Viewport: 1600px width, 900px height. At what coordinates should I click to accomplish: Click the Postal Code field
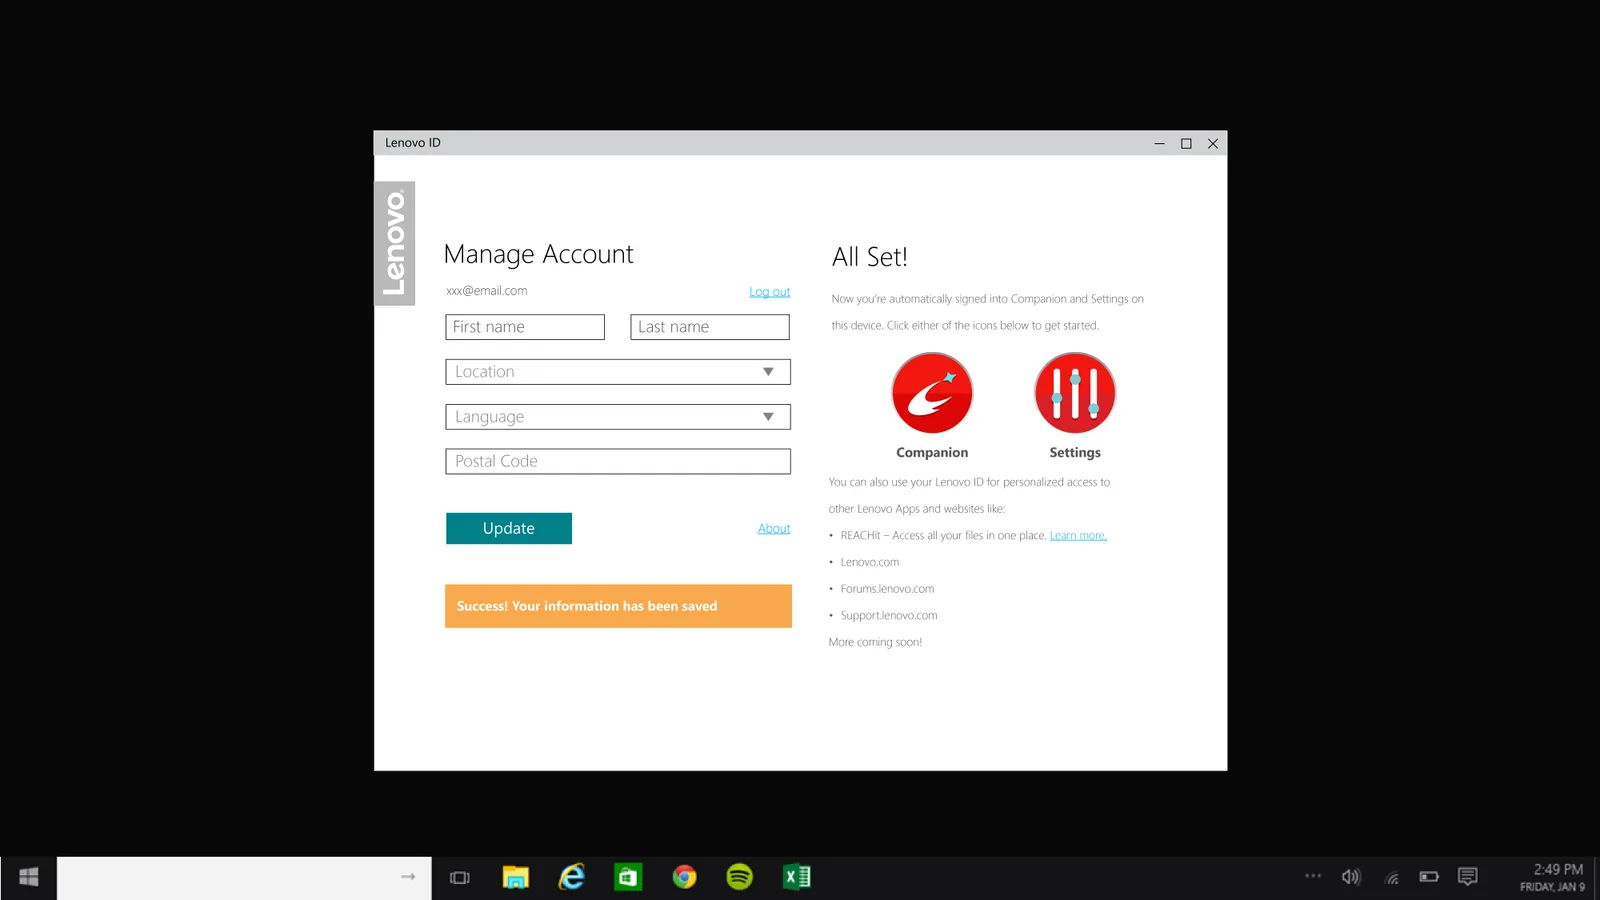(x=618, y=461)
